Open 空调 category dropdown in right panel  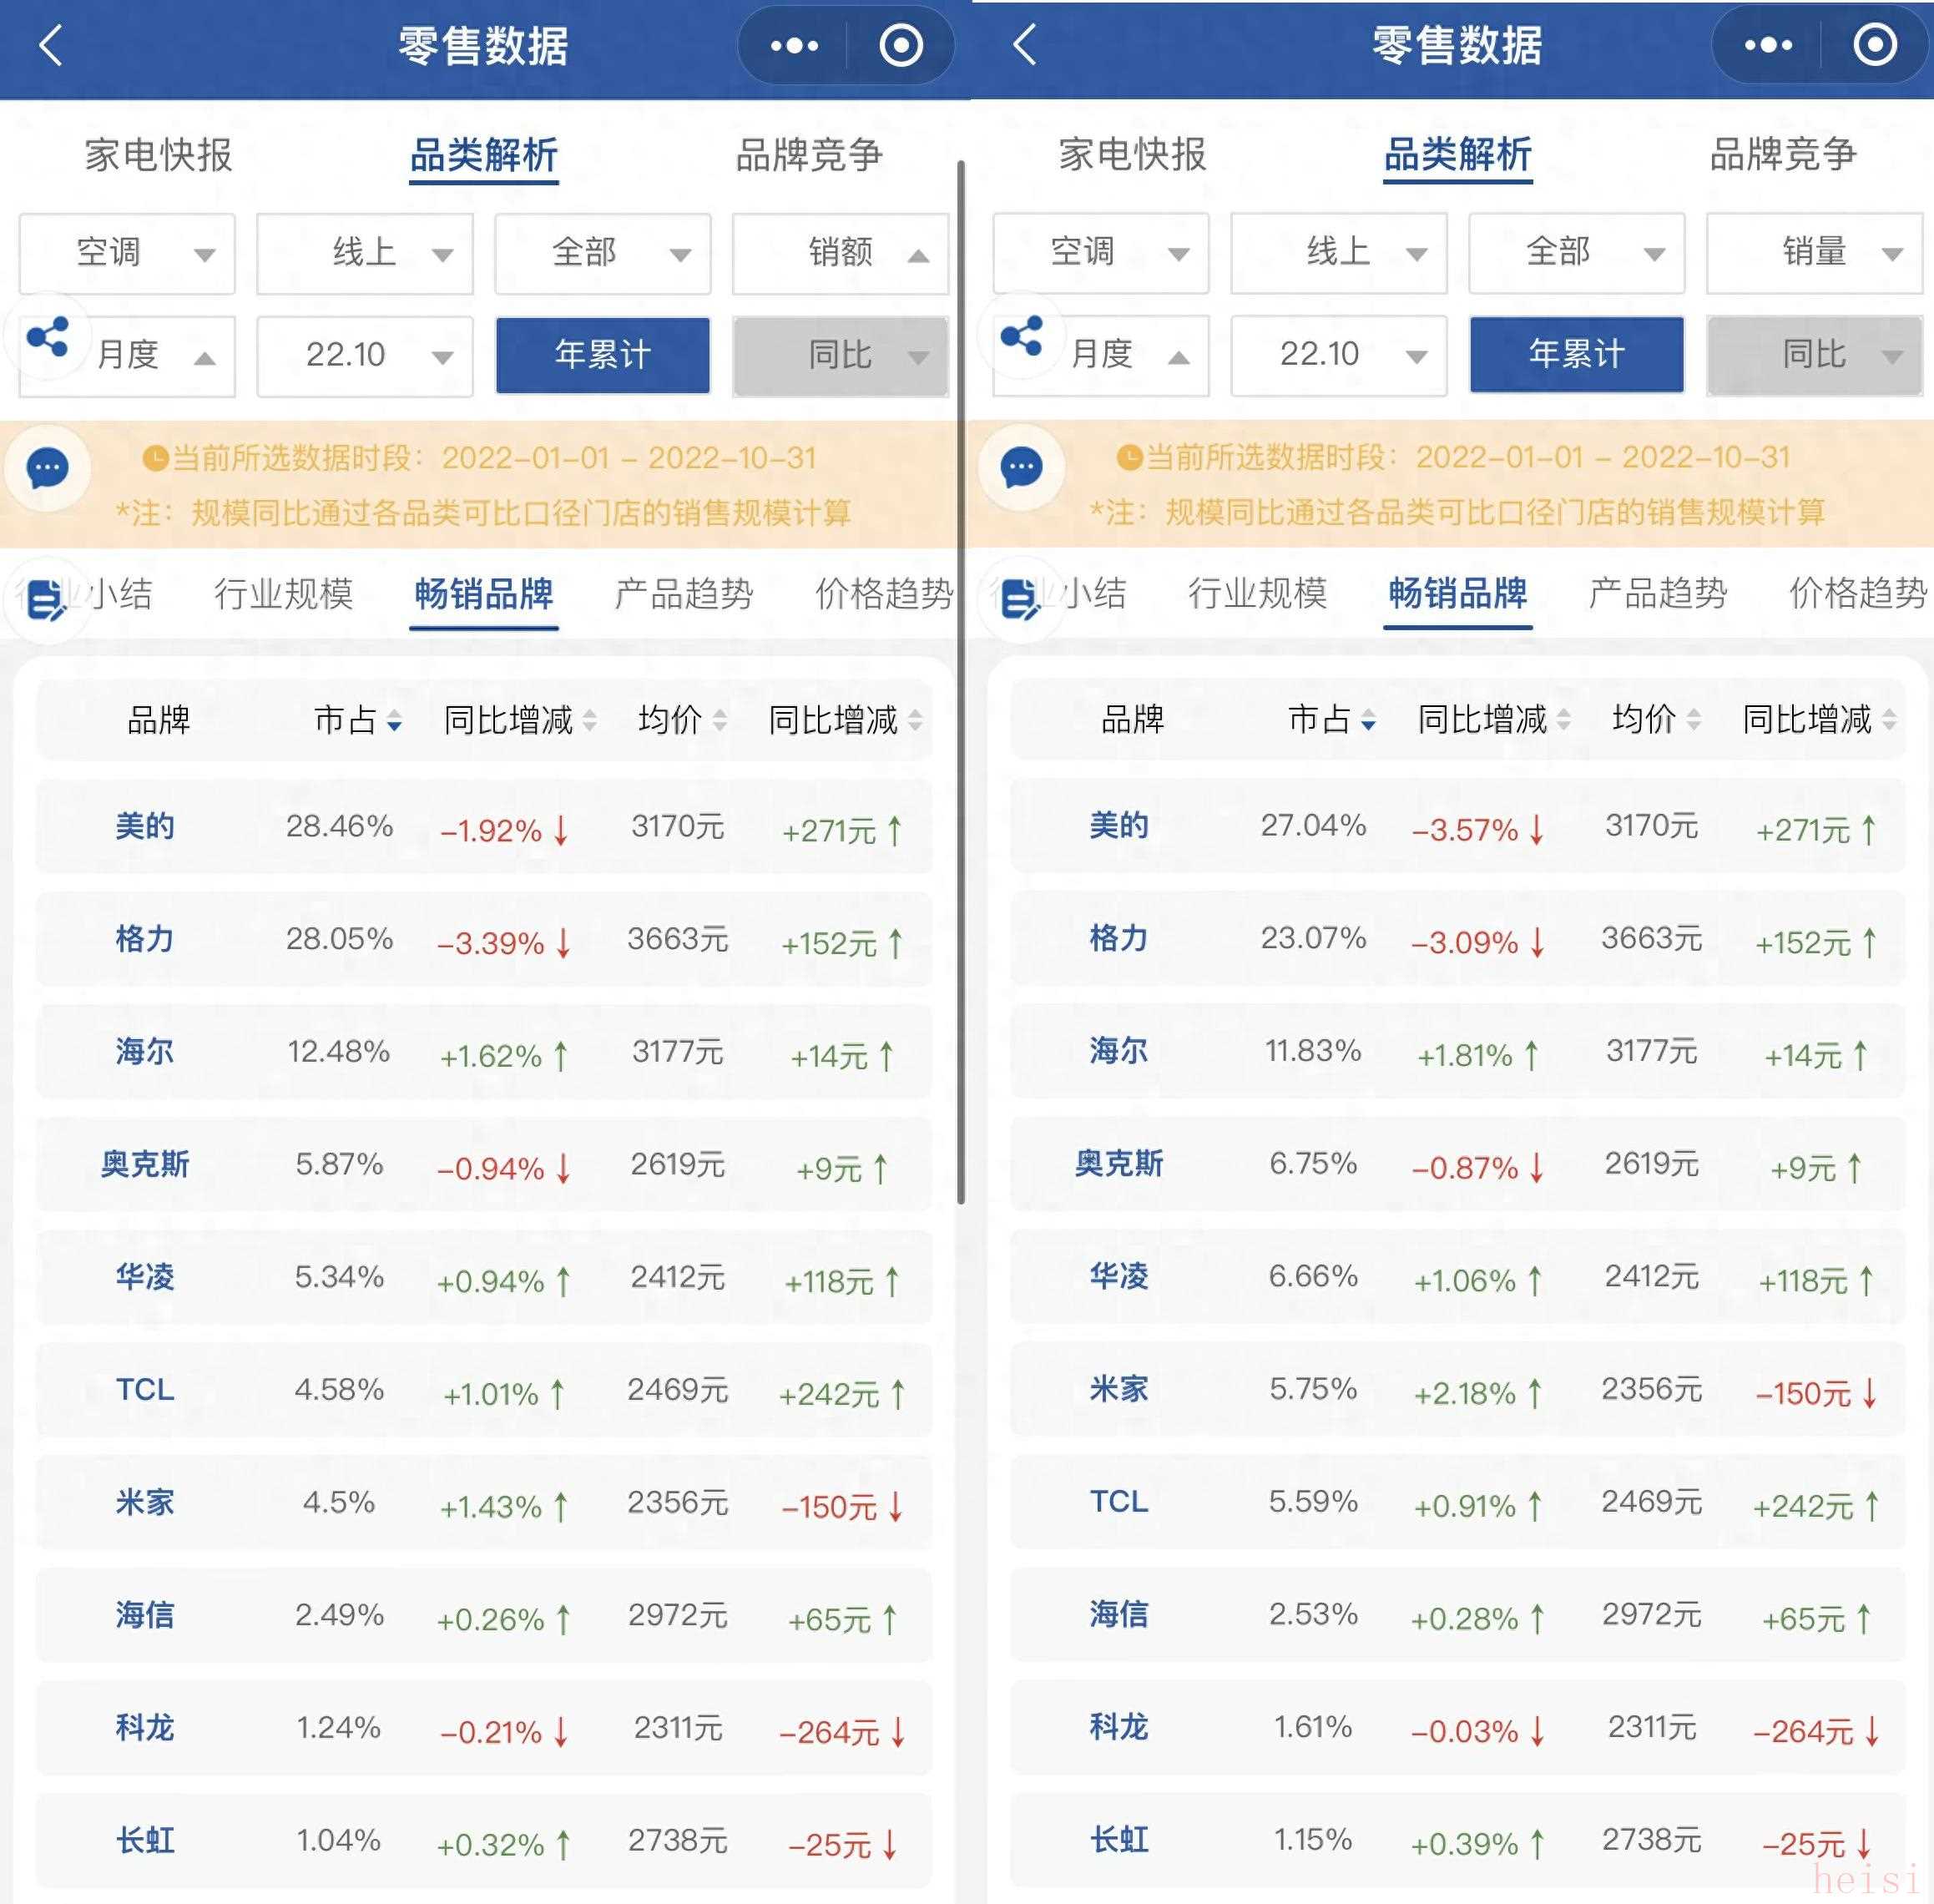coord(1101,253)
